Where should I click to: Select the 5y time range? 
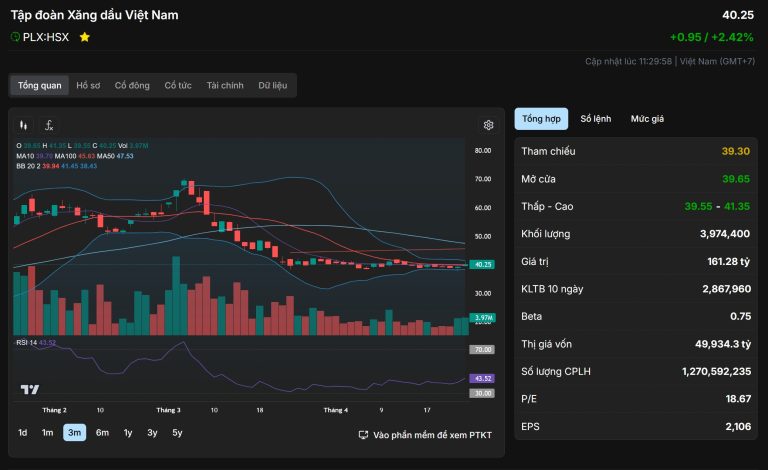(177, 433)
